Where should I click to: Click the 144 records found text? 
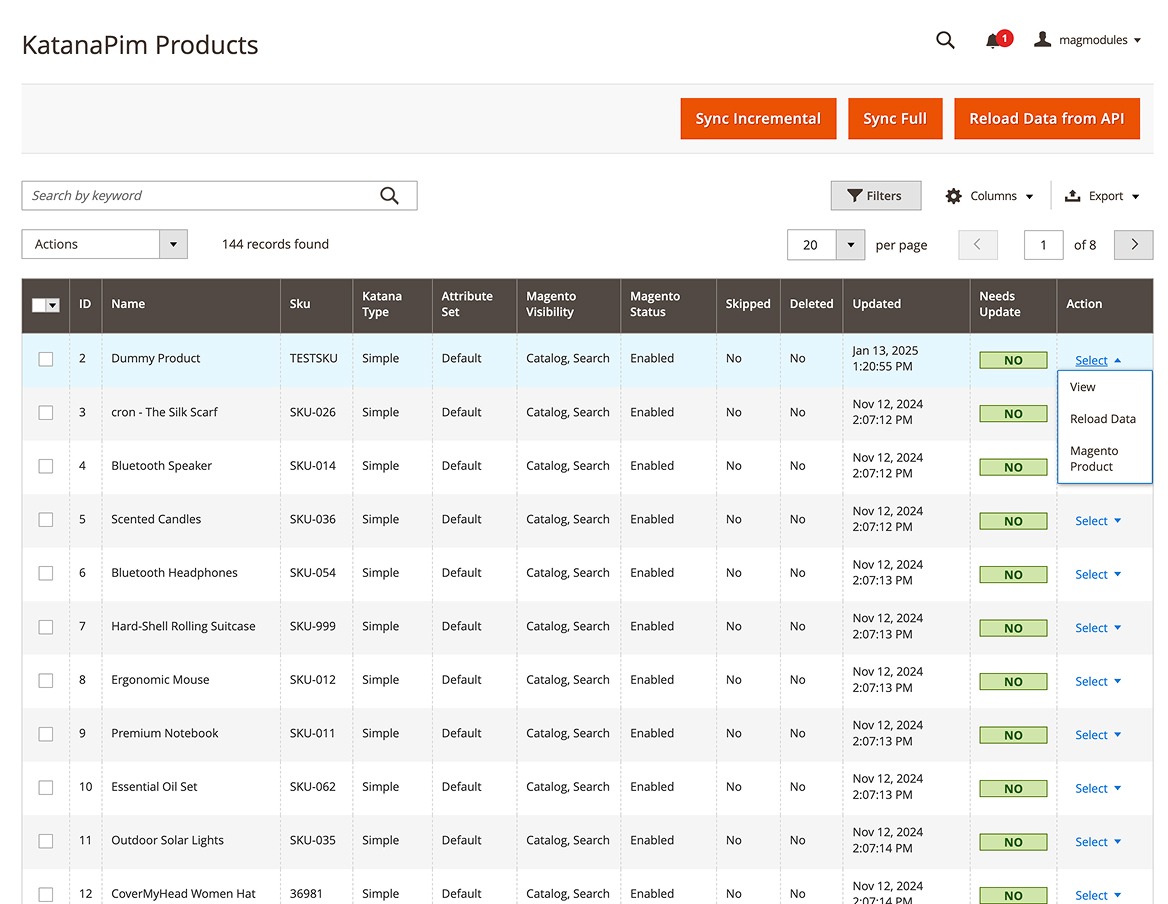point(275,244)
